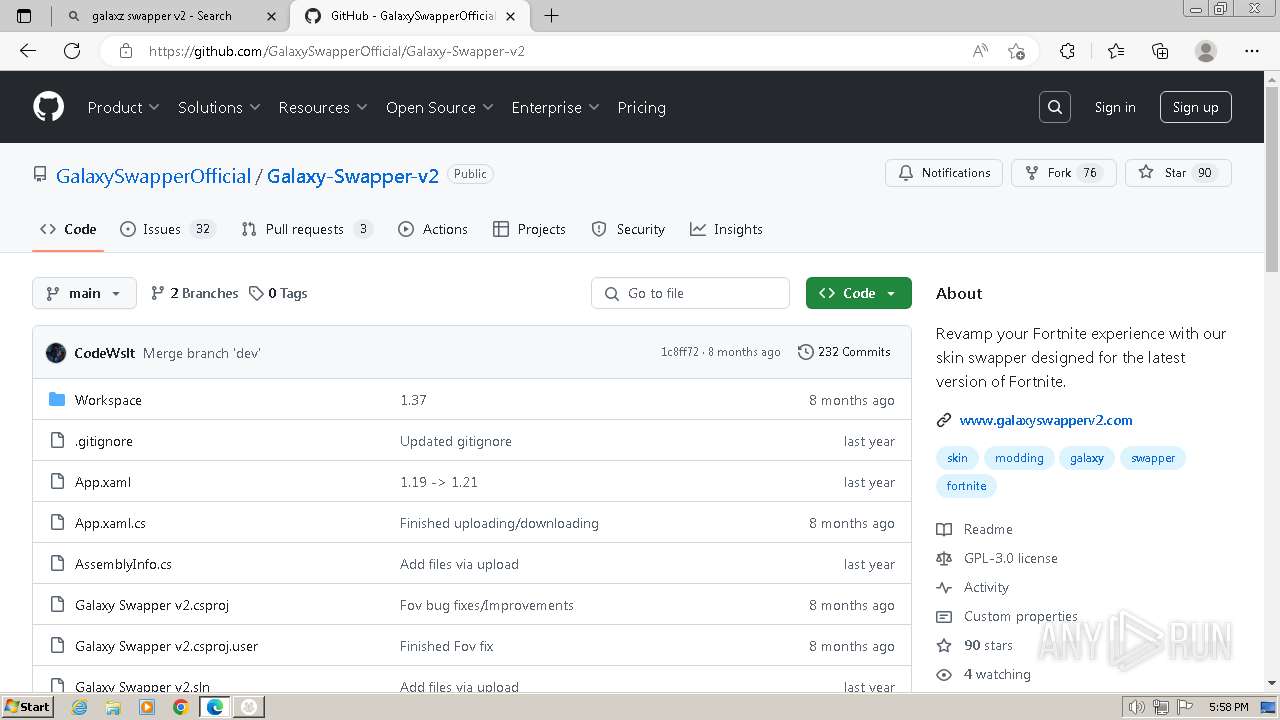Viewport: 1280px width, 720px height.
Task: Click Sign in link
Action: [1115, 107]
